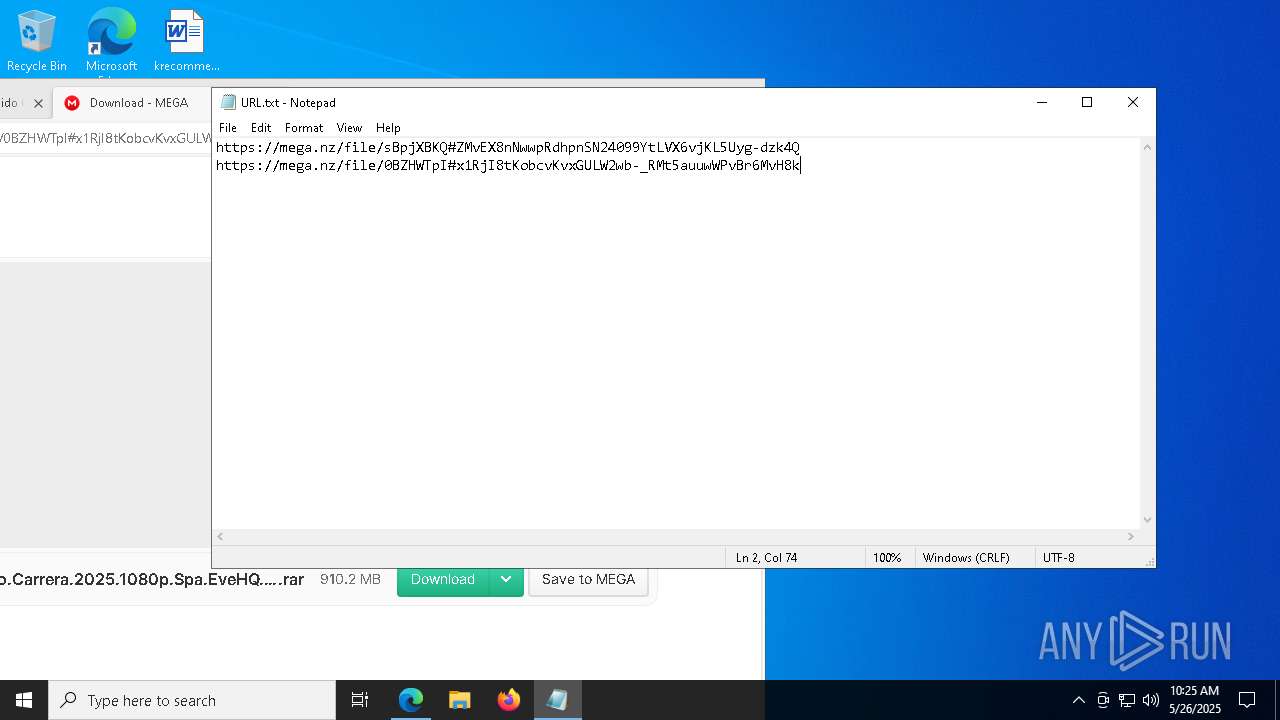Click 910.2 MB file size text
The width and height of the screenshot is (1280, 720).
pyautogui.click(x=350, y=579)
